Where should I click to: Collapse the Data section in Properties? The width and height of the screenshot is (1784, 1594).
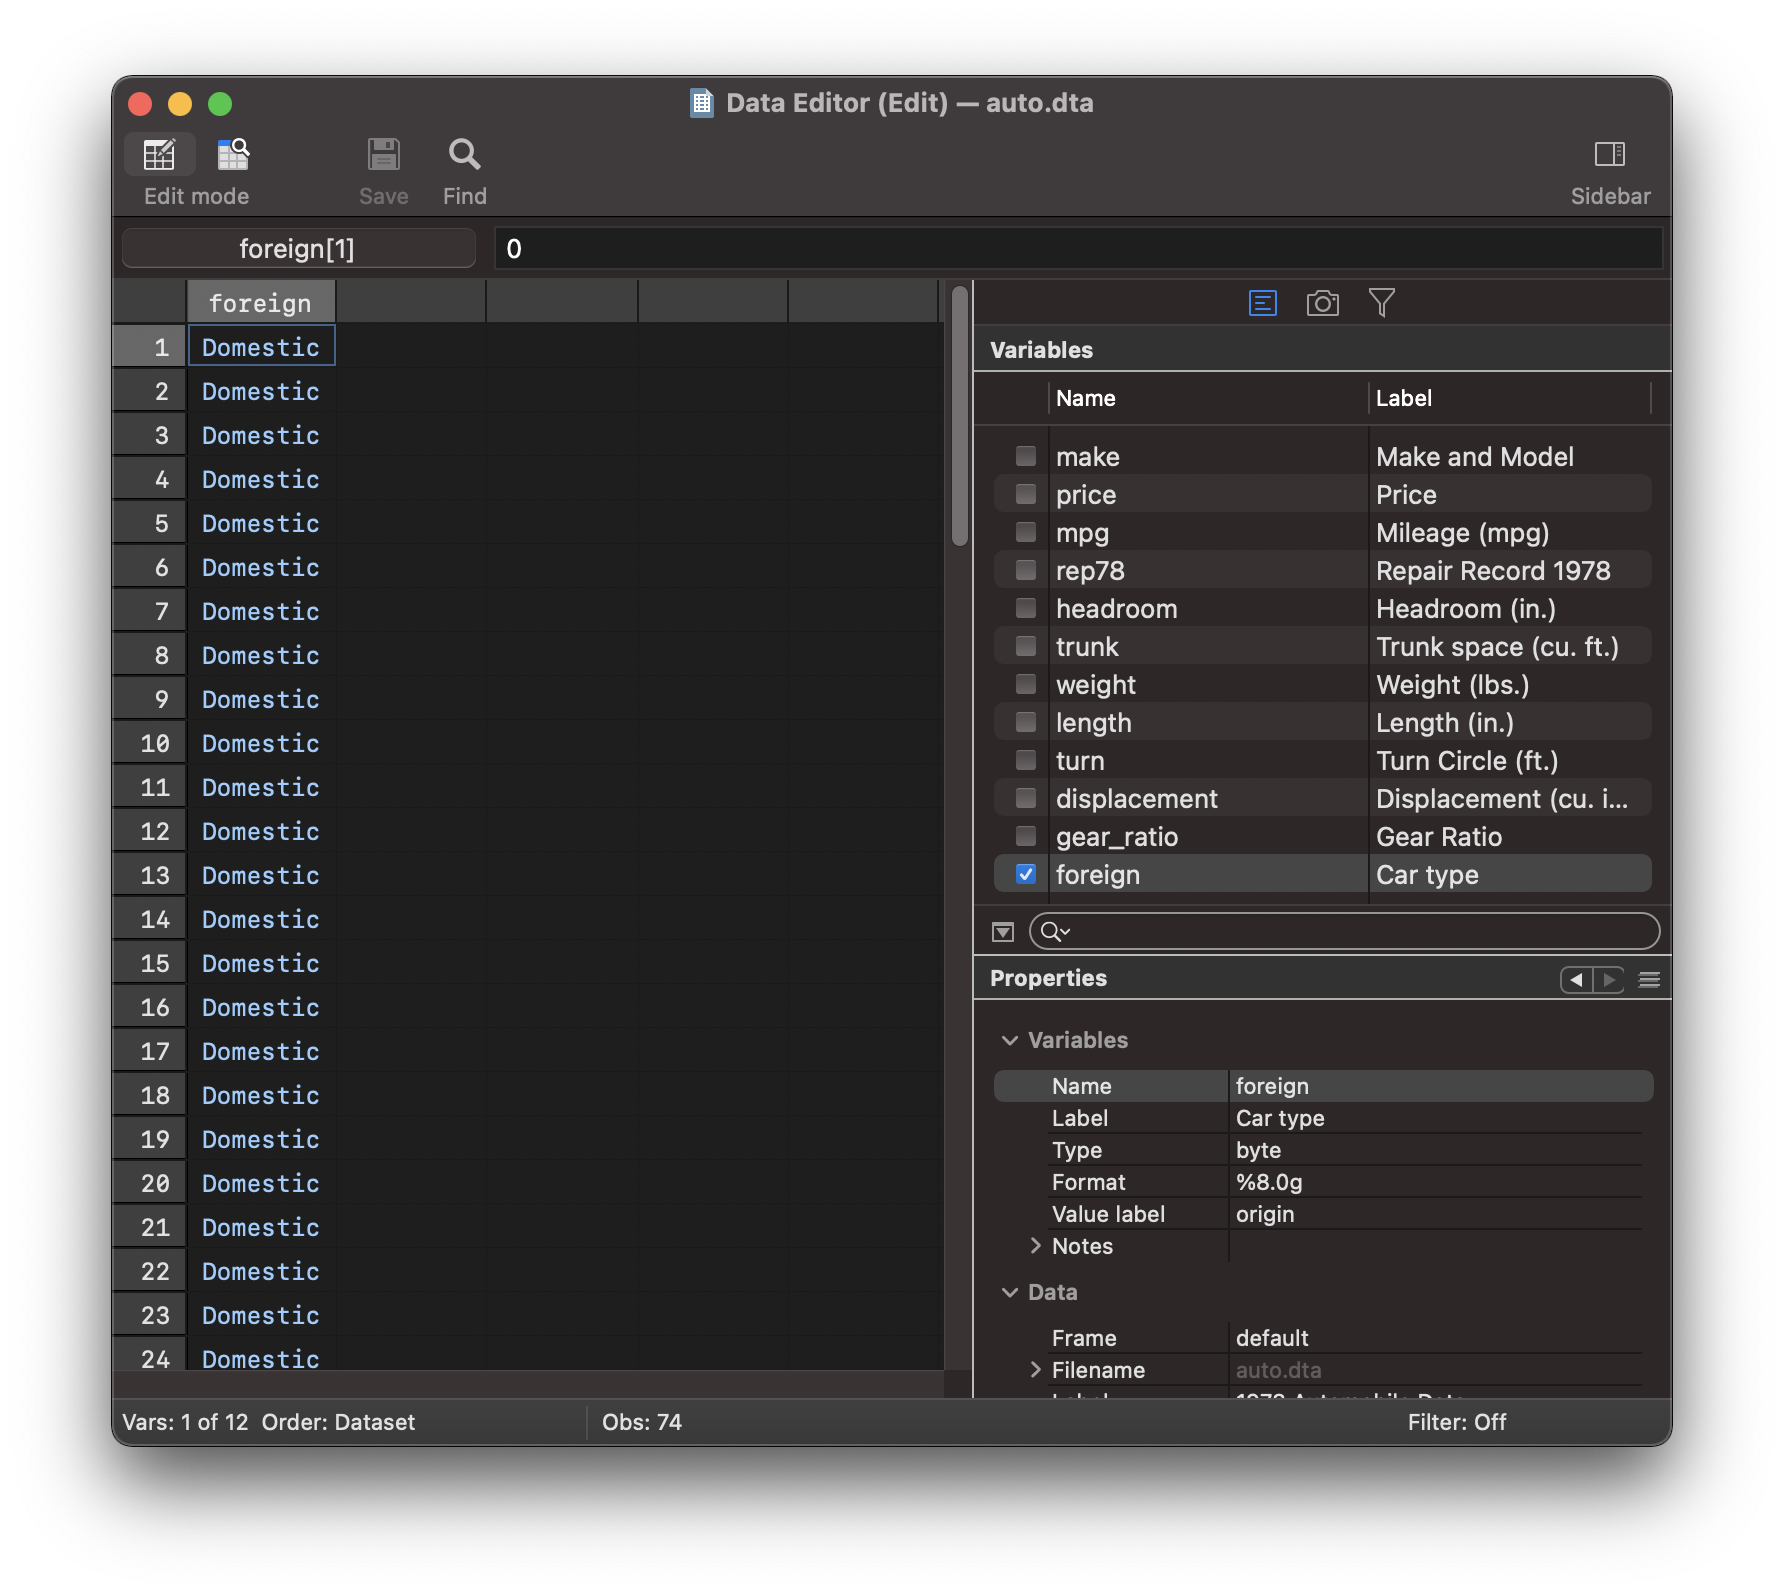(x=1010, y=1292)
